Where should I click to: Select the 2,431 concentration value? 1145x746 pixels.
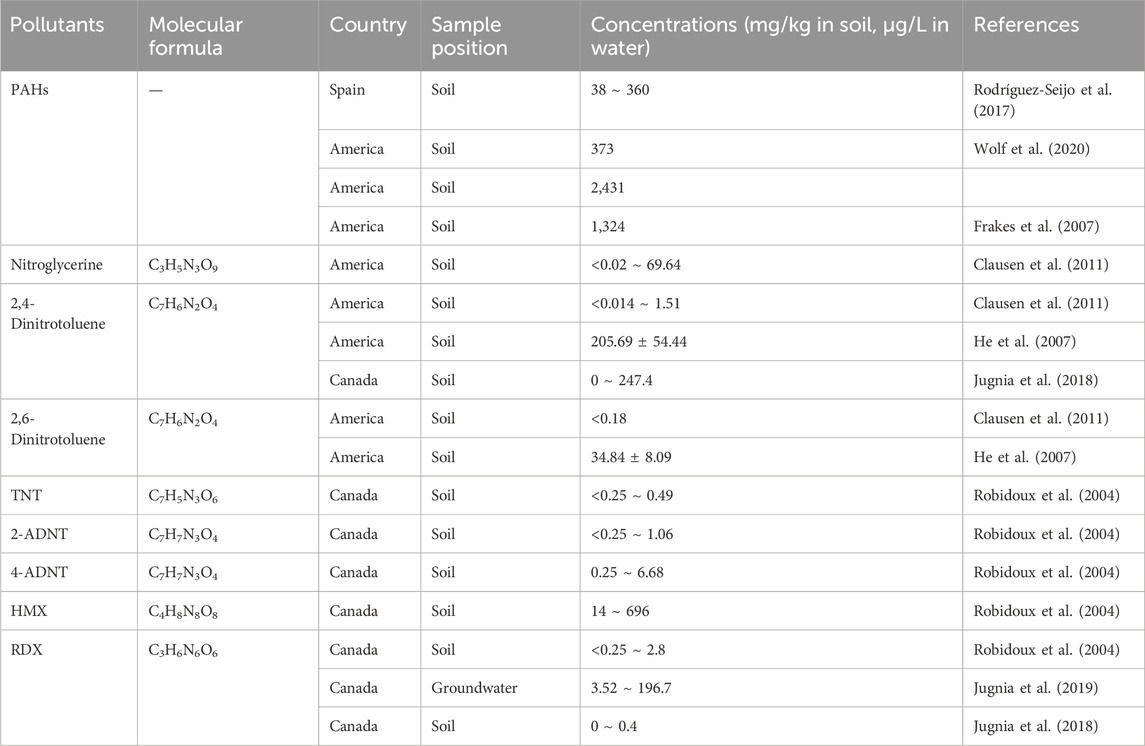[608, 188]
